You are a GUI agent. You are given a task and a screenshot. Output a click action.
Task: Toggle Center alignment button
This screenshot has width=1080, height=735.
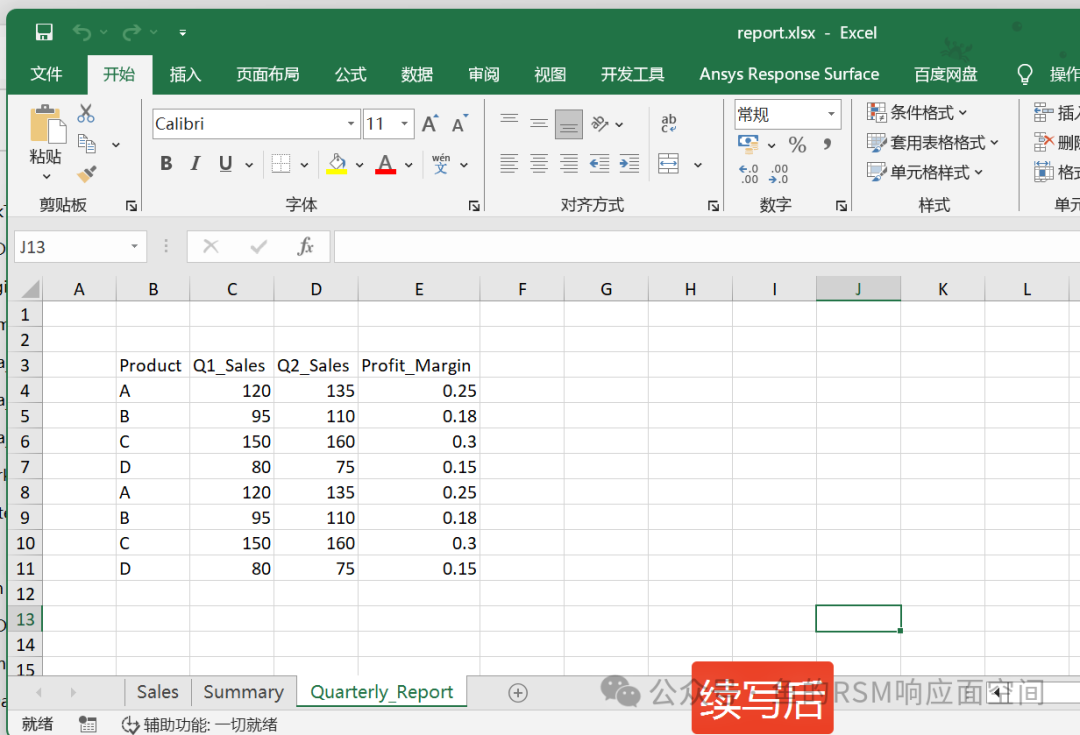click(539, 163)
